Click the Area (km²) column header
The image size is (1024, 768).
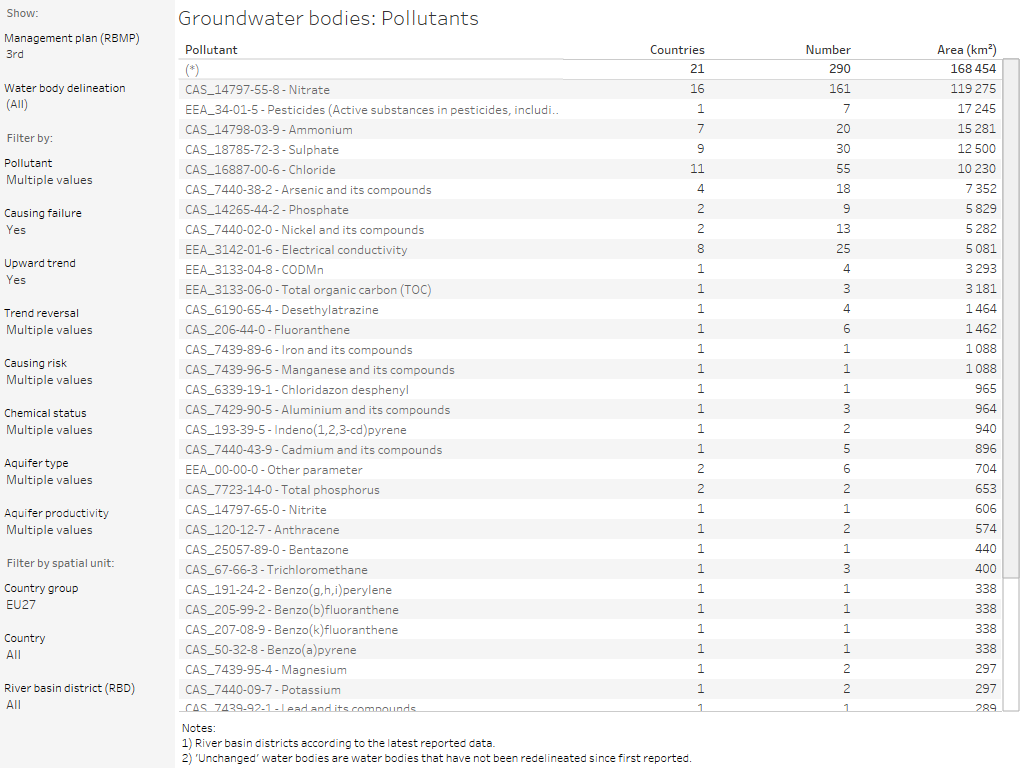coord(967,50)
